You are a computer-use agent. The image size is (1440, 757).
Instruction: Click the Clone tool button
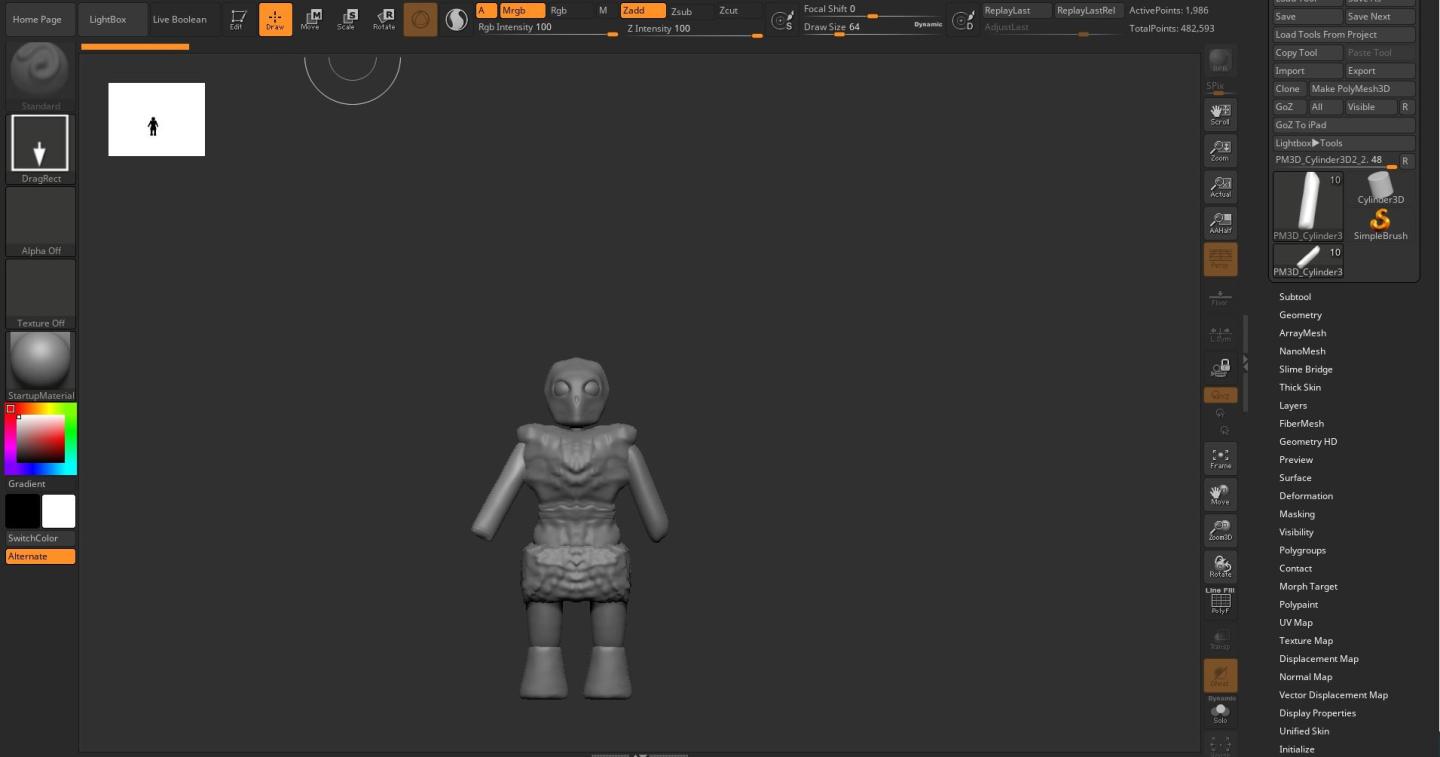coord(1288,88)
